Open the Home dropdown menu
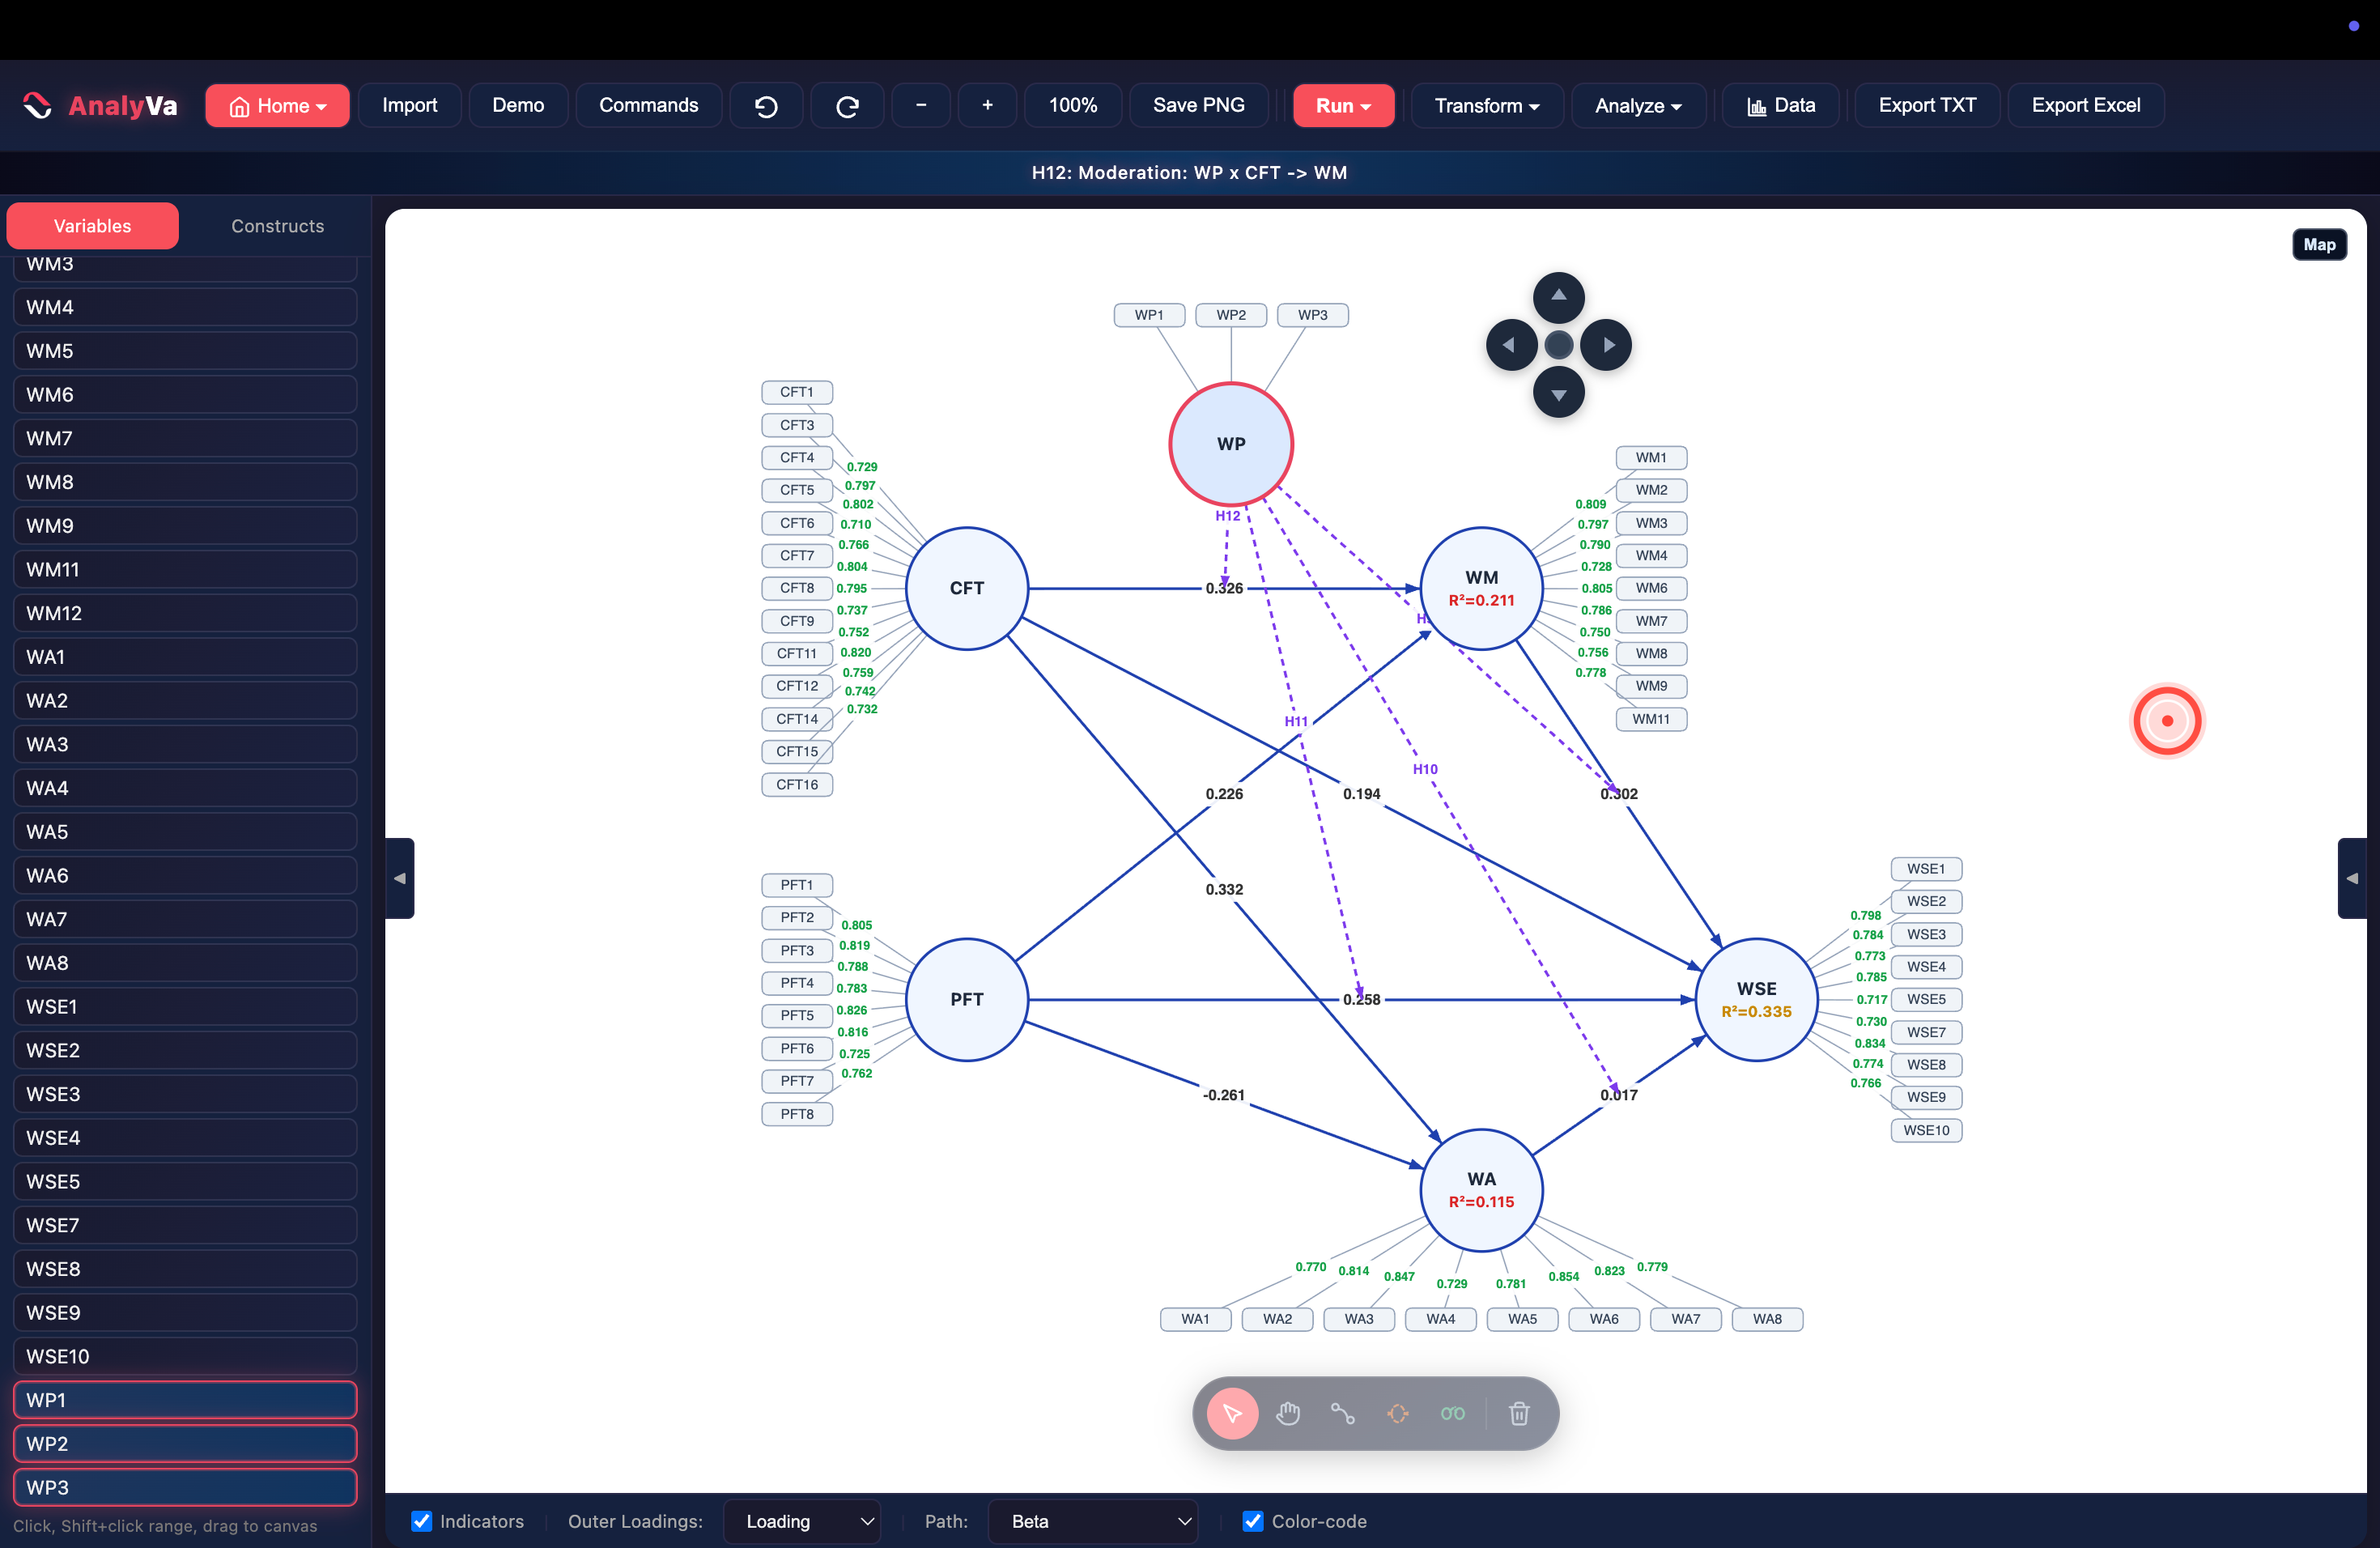Screen dimensions: 2380x1548 277,106
